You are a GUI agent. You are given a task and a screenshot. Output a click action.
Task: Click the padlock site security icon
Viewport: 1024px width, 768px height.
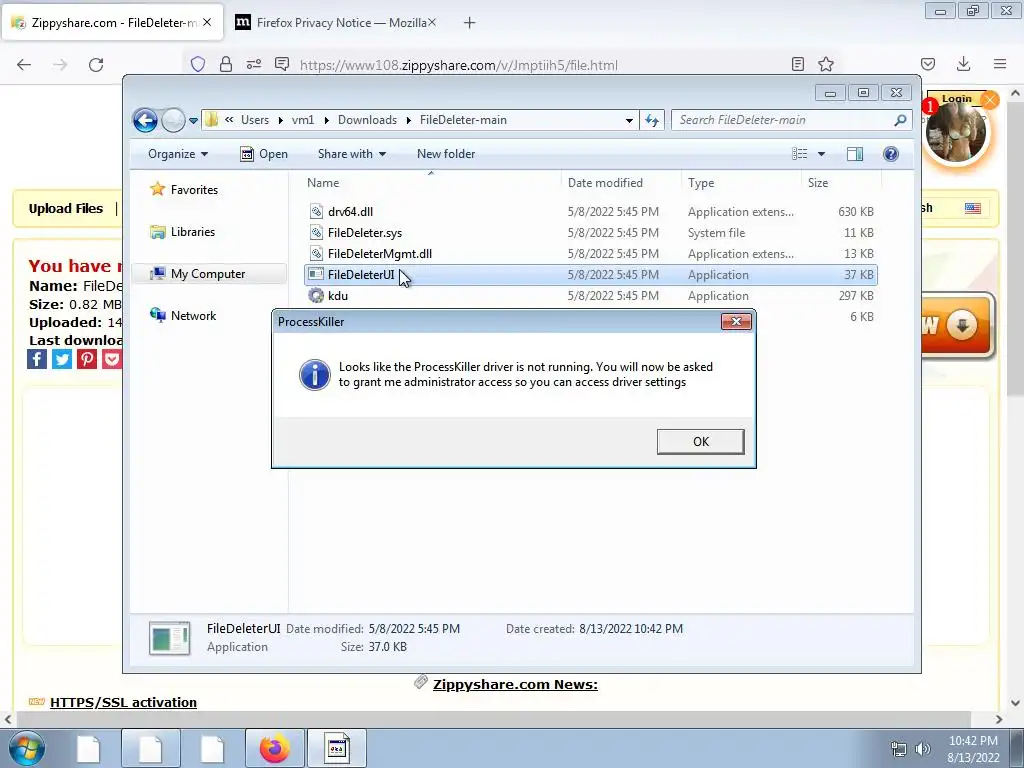226,64
